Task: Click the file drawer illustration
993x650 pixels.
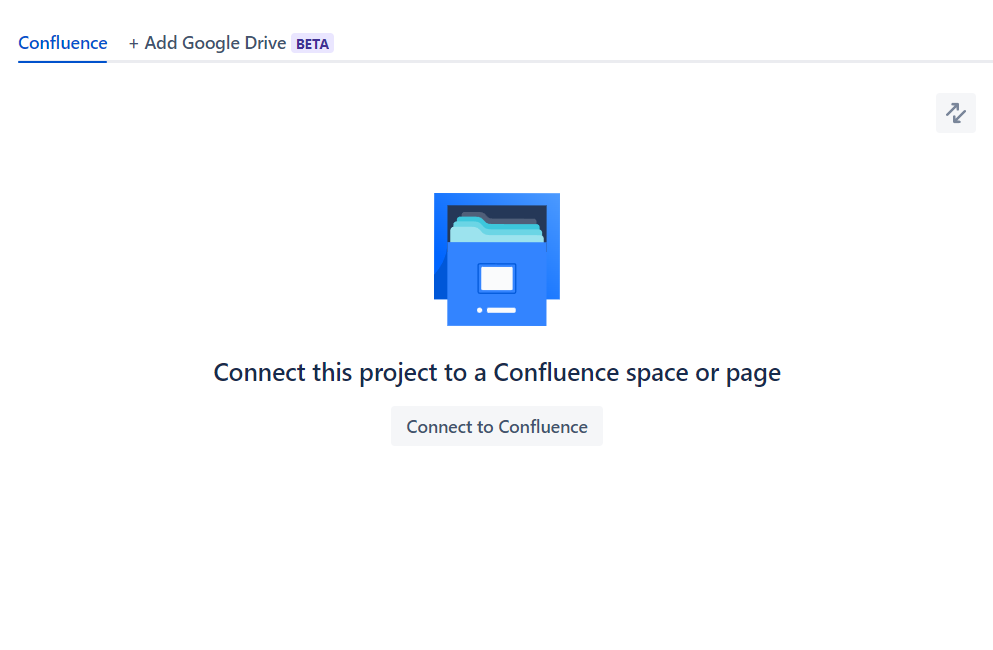Action: pyautogui.click(x=496, y=260)
